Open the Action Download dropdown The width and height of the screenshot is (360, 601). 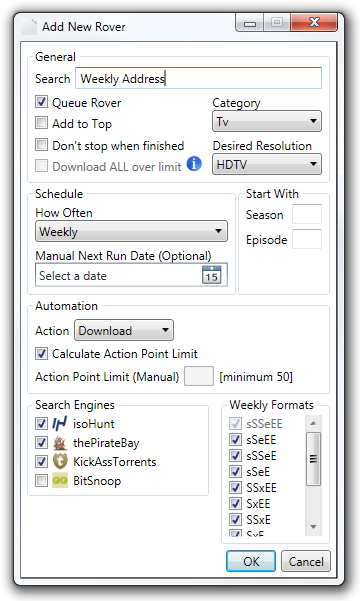pos(124,330)
